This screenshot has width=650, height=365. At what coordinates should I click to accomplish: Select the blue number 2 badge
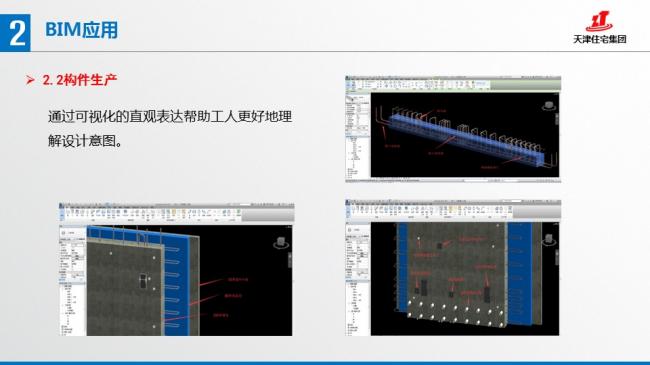coord(15,33)
